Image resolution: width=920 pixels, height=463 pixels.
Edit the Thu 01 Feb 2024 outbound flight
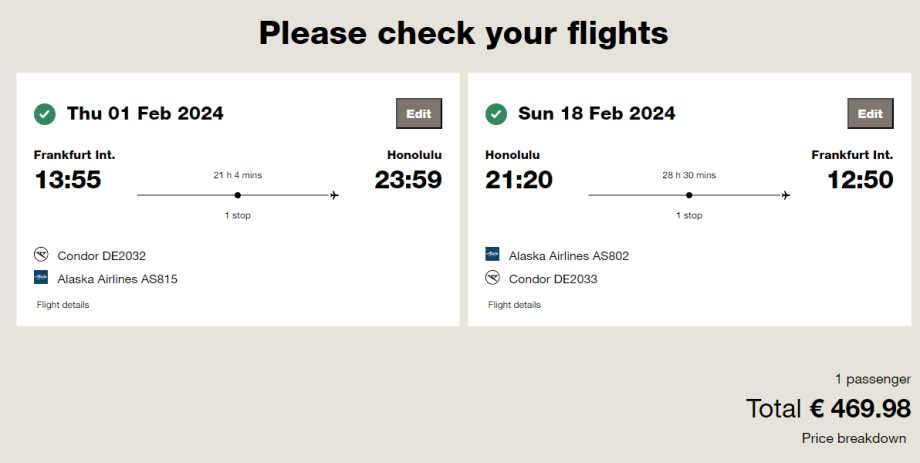tap(419, 114)
